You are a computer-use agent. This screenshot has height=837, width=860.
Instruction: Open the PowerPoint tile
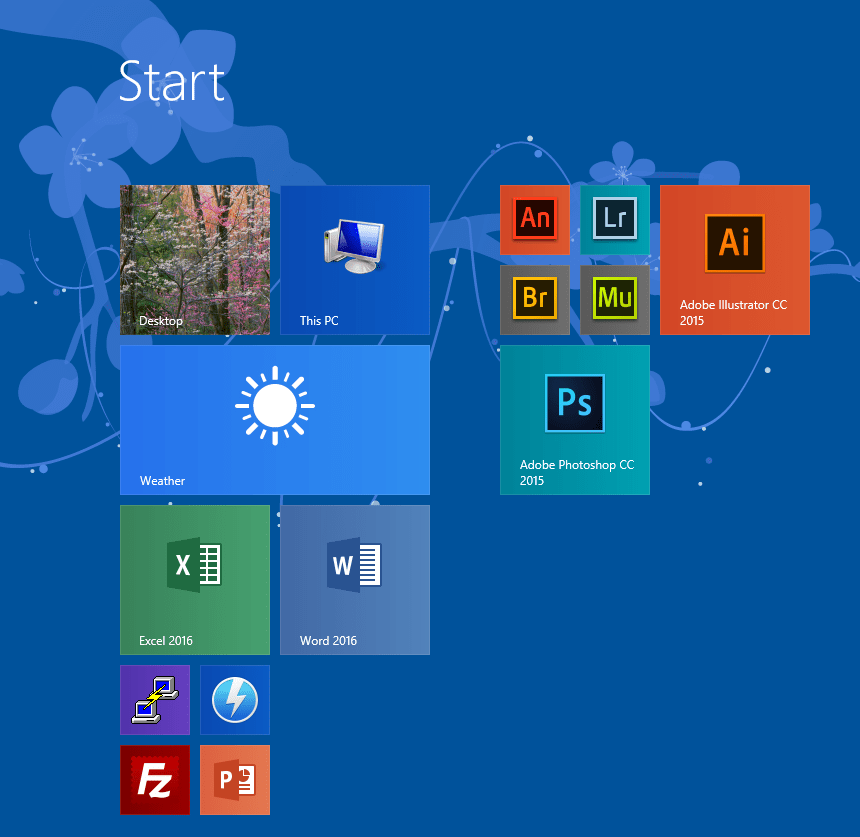coord(234,779)
